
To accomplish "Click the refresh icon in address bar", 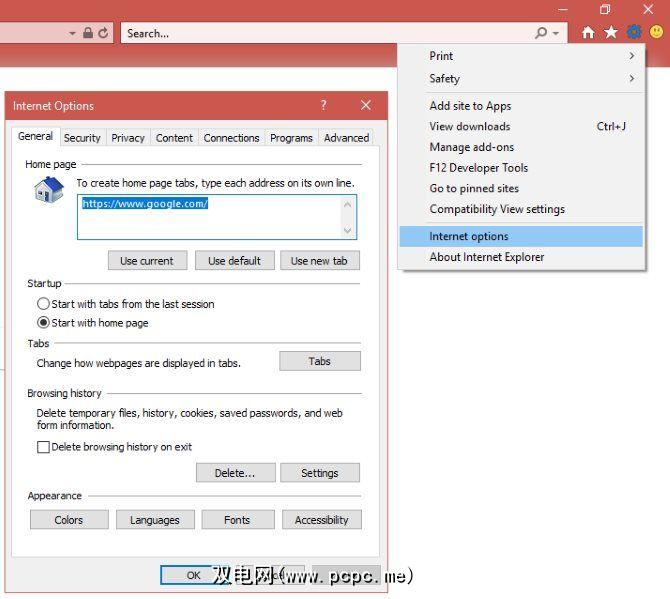I will pyautogui.click(x=103, y=33).
